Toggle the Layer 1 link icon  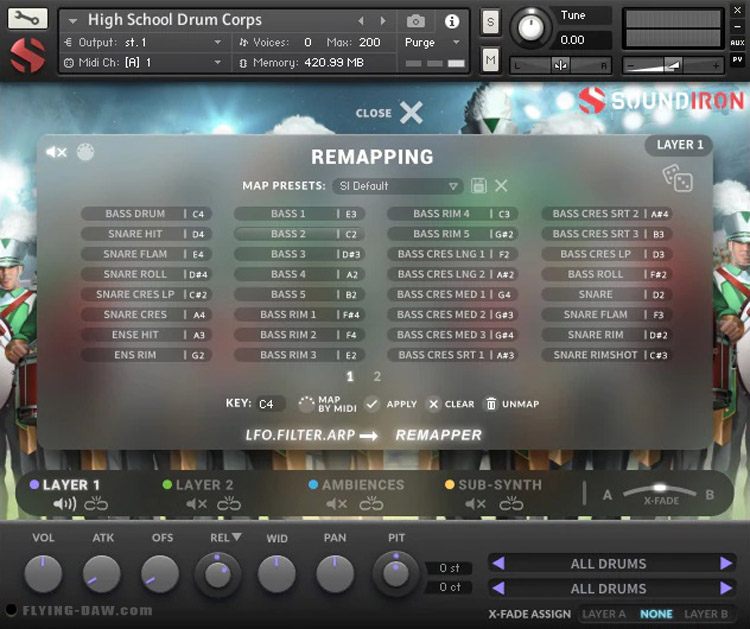click(x=96, y=504)
